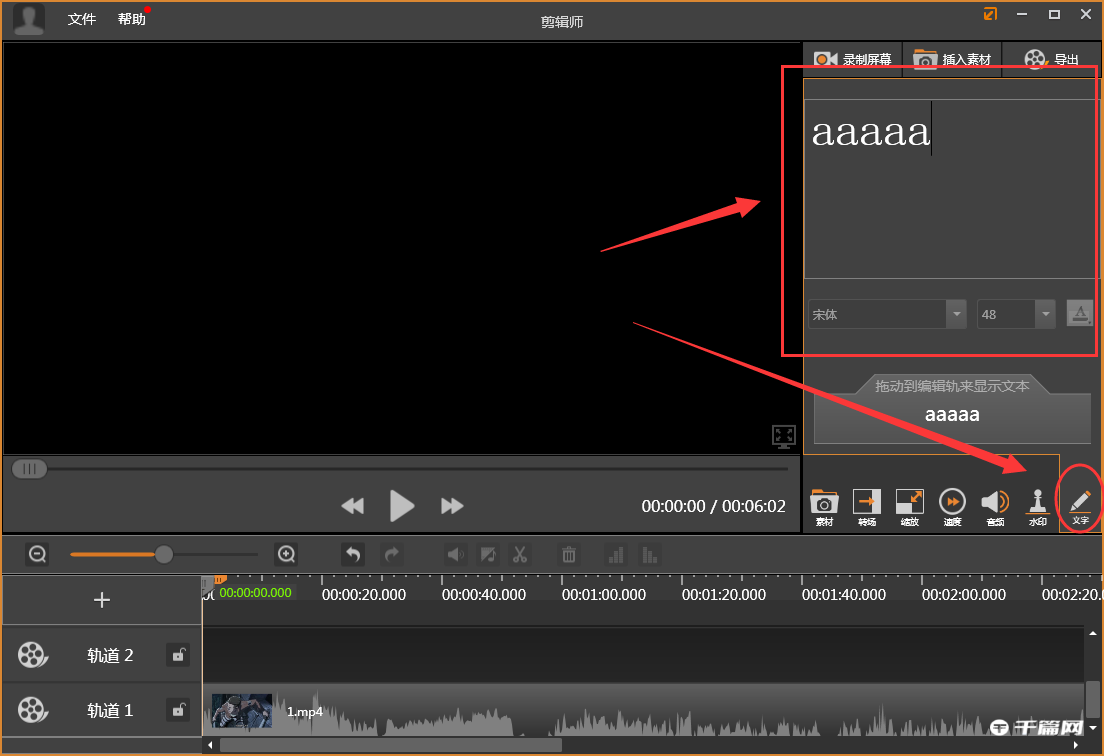Screen dimensions: 1104x756
Task: Toggle fullscreen preview icon
Action: pos(783,436)
